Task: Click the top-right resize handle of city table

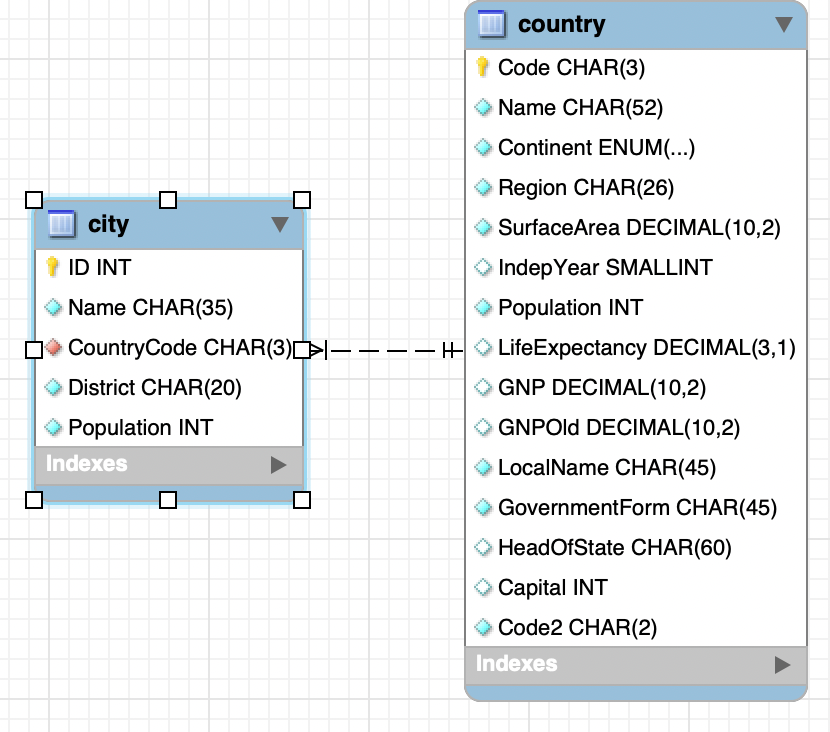Action: tap(302, 200)
